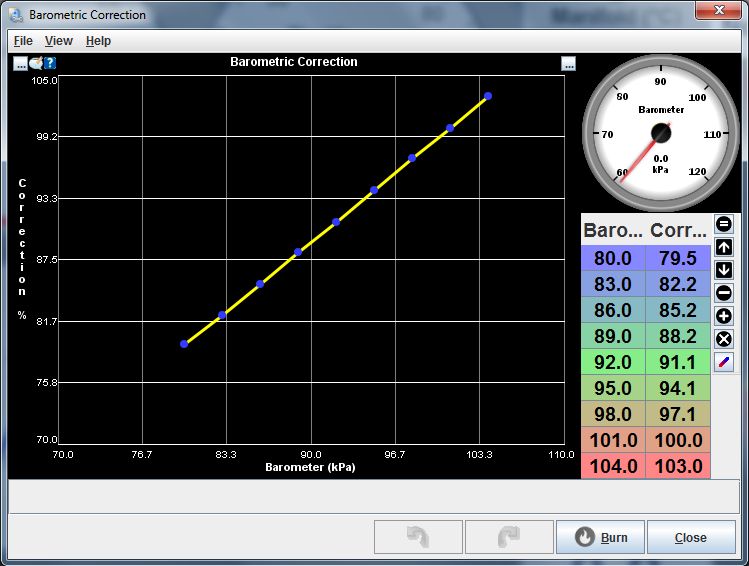Select correction cell 100.0
This screenshot has width=749, height=566.
(678, 440)
